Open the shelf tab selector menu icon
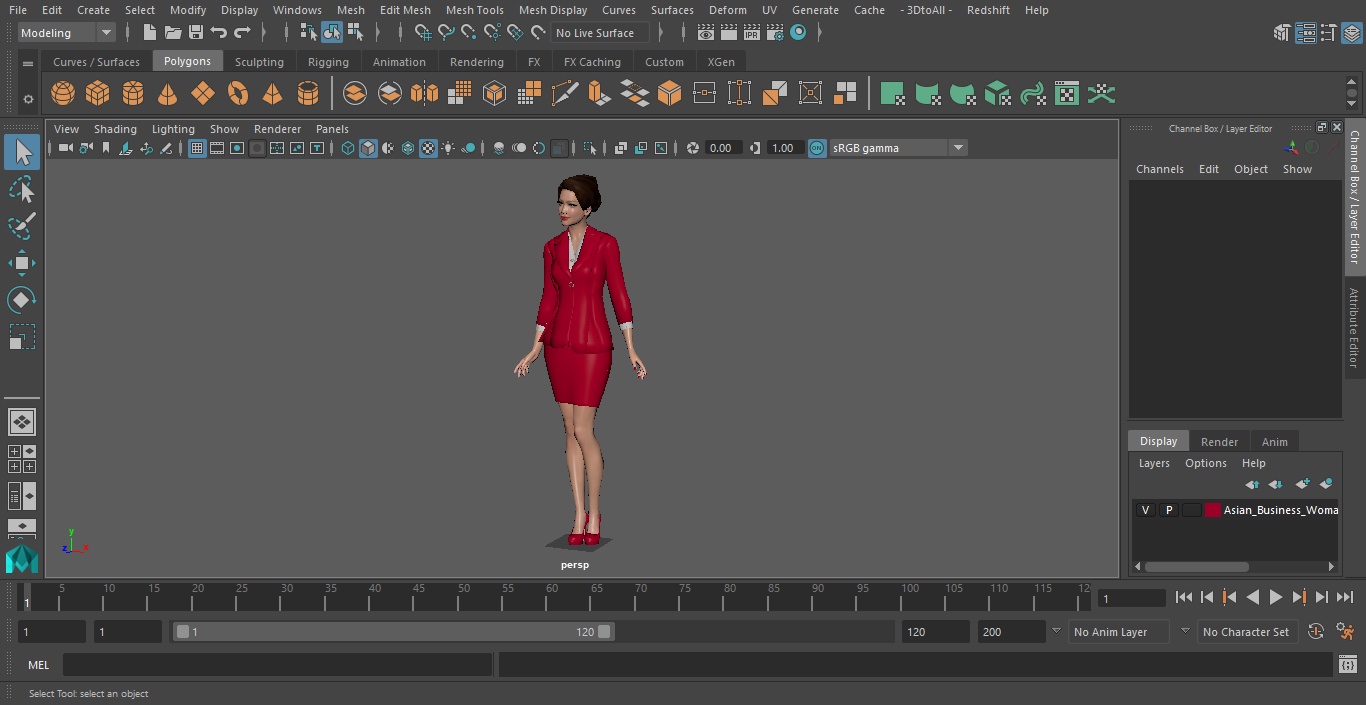The image size is (1366, 705). tap(28, 62)
